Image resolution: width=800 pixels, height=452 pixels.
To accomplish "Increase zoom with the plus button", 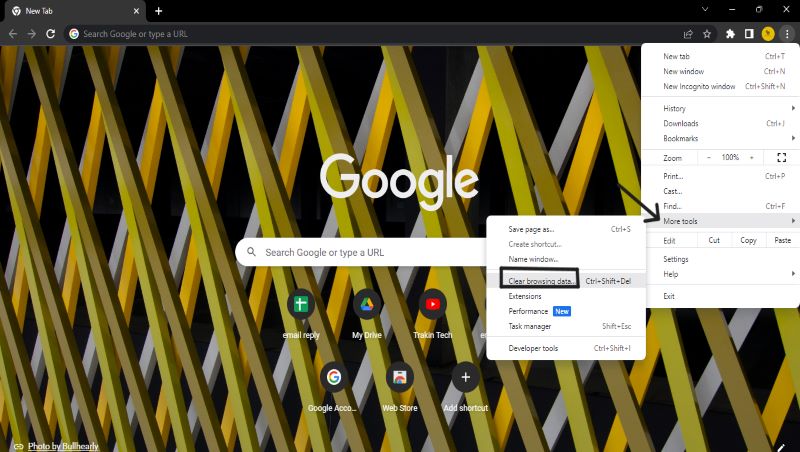I will [x=752, y=158].
